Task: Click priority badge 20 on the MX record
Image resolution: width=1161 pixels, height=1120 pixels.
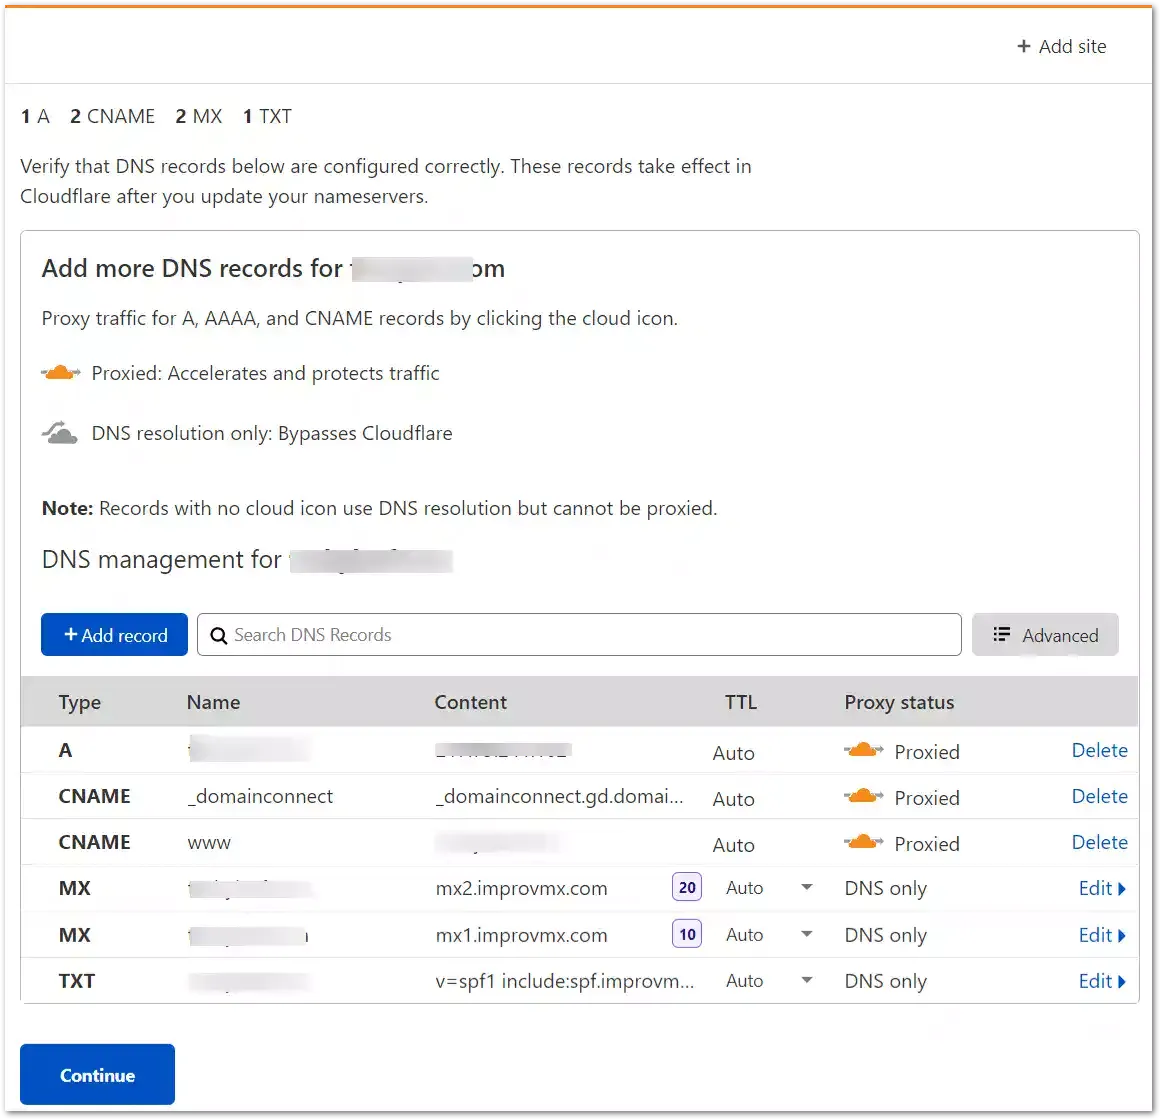Action: click(x=686, y=887)
